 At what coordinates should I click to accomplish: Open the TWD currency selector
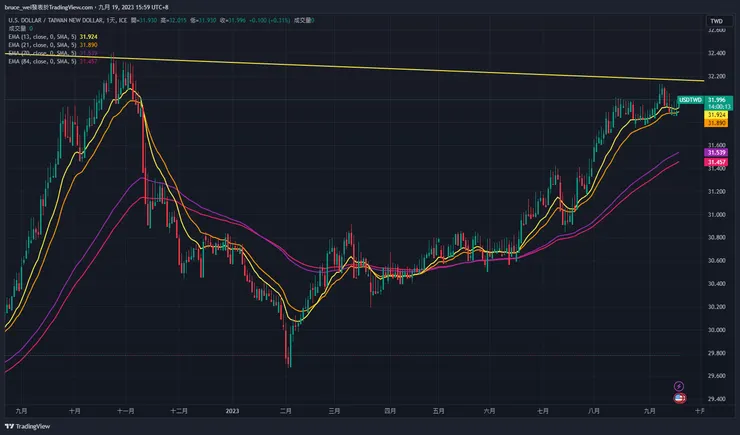pos(716,21)
